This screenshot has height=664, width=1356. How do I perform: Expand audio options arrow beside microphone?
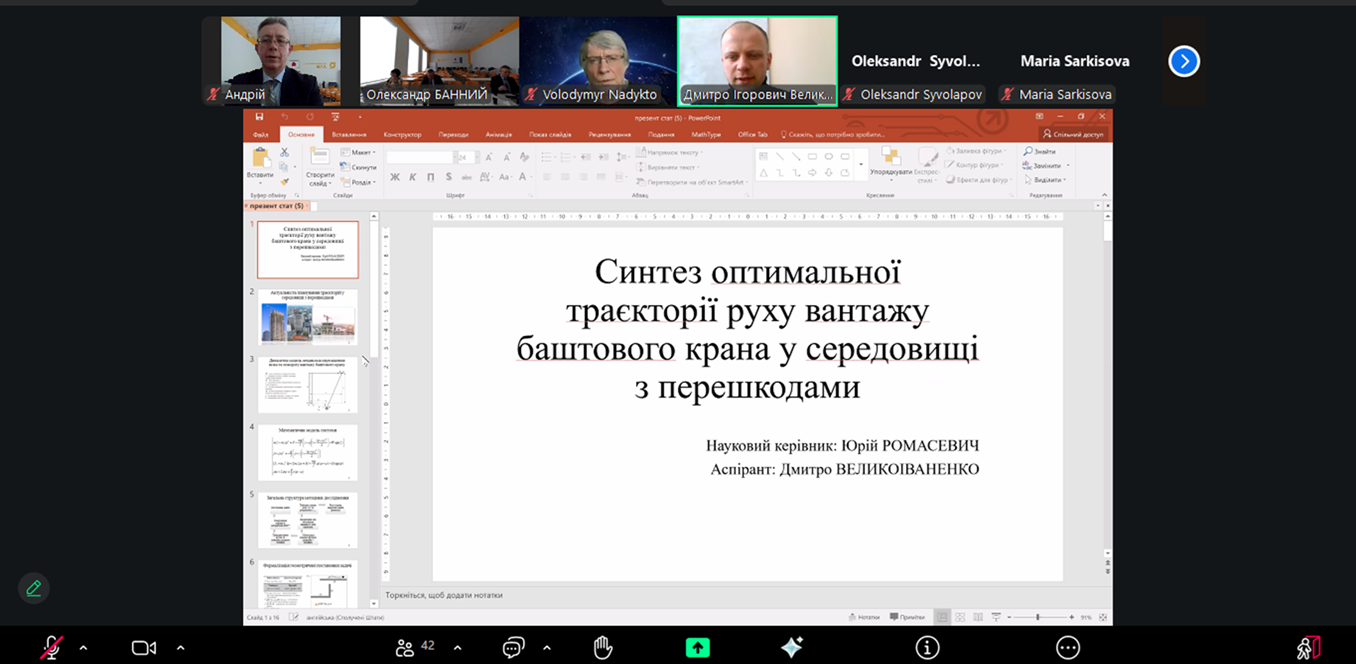(83, 648)
